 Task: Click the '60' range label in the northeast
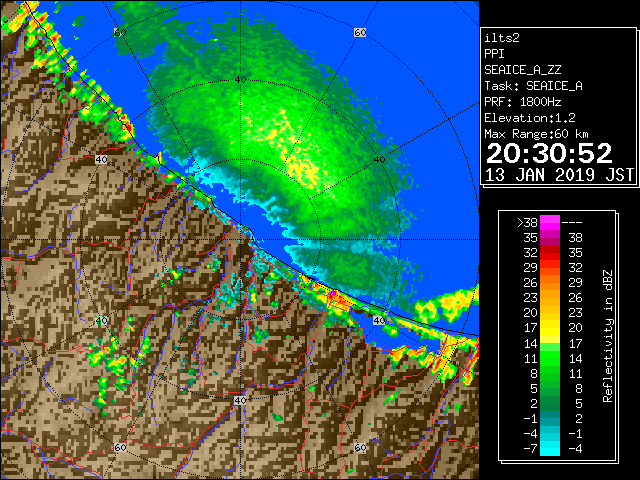(360, 32)
